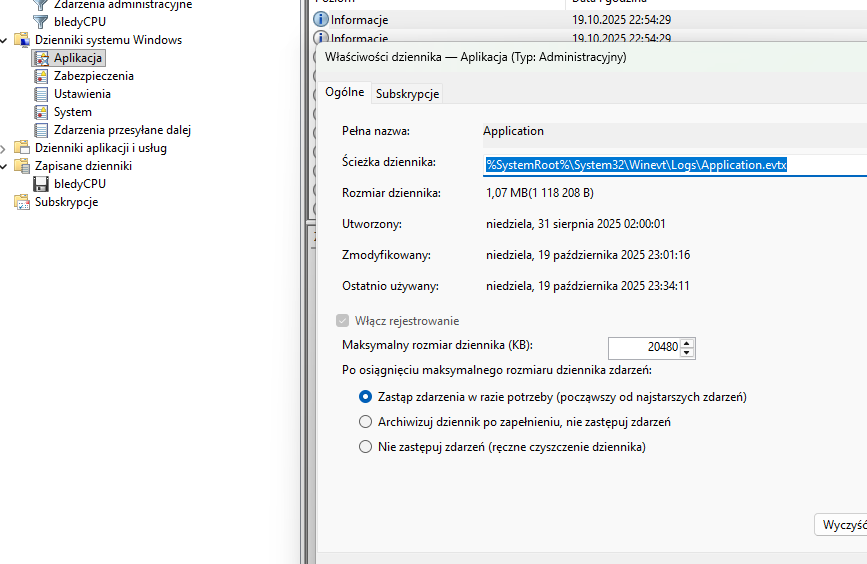Viewport: 867px width, 564px height.
Task: Click the Subskrypcje icon in the tree
Action: point(22,202)
